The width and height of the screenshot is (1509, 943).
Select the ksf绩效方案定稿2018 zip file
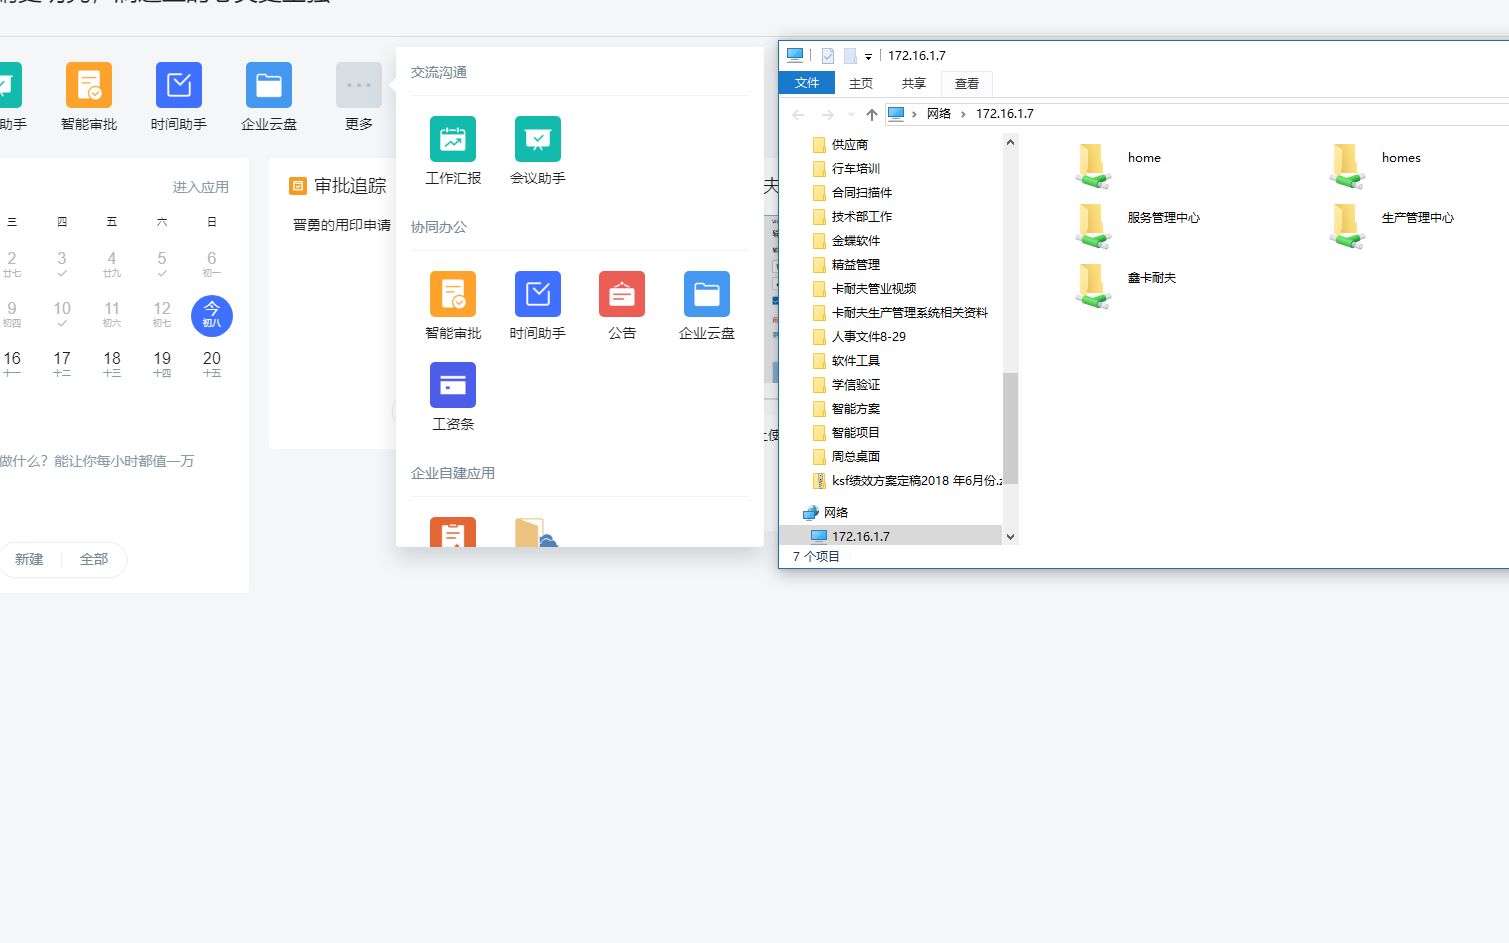(x=907, y=480)
